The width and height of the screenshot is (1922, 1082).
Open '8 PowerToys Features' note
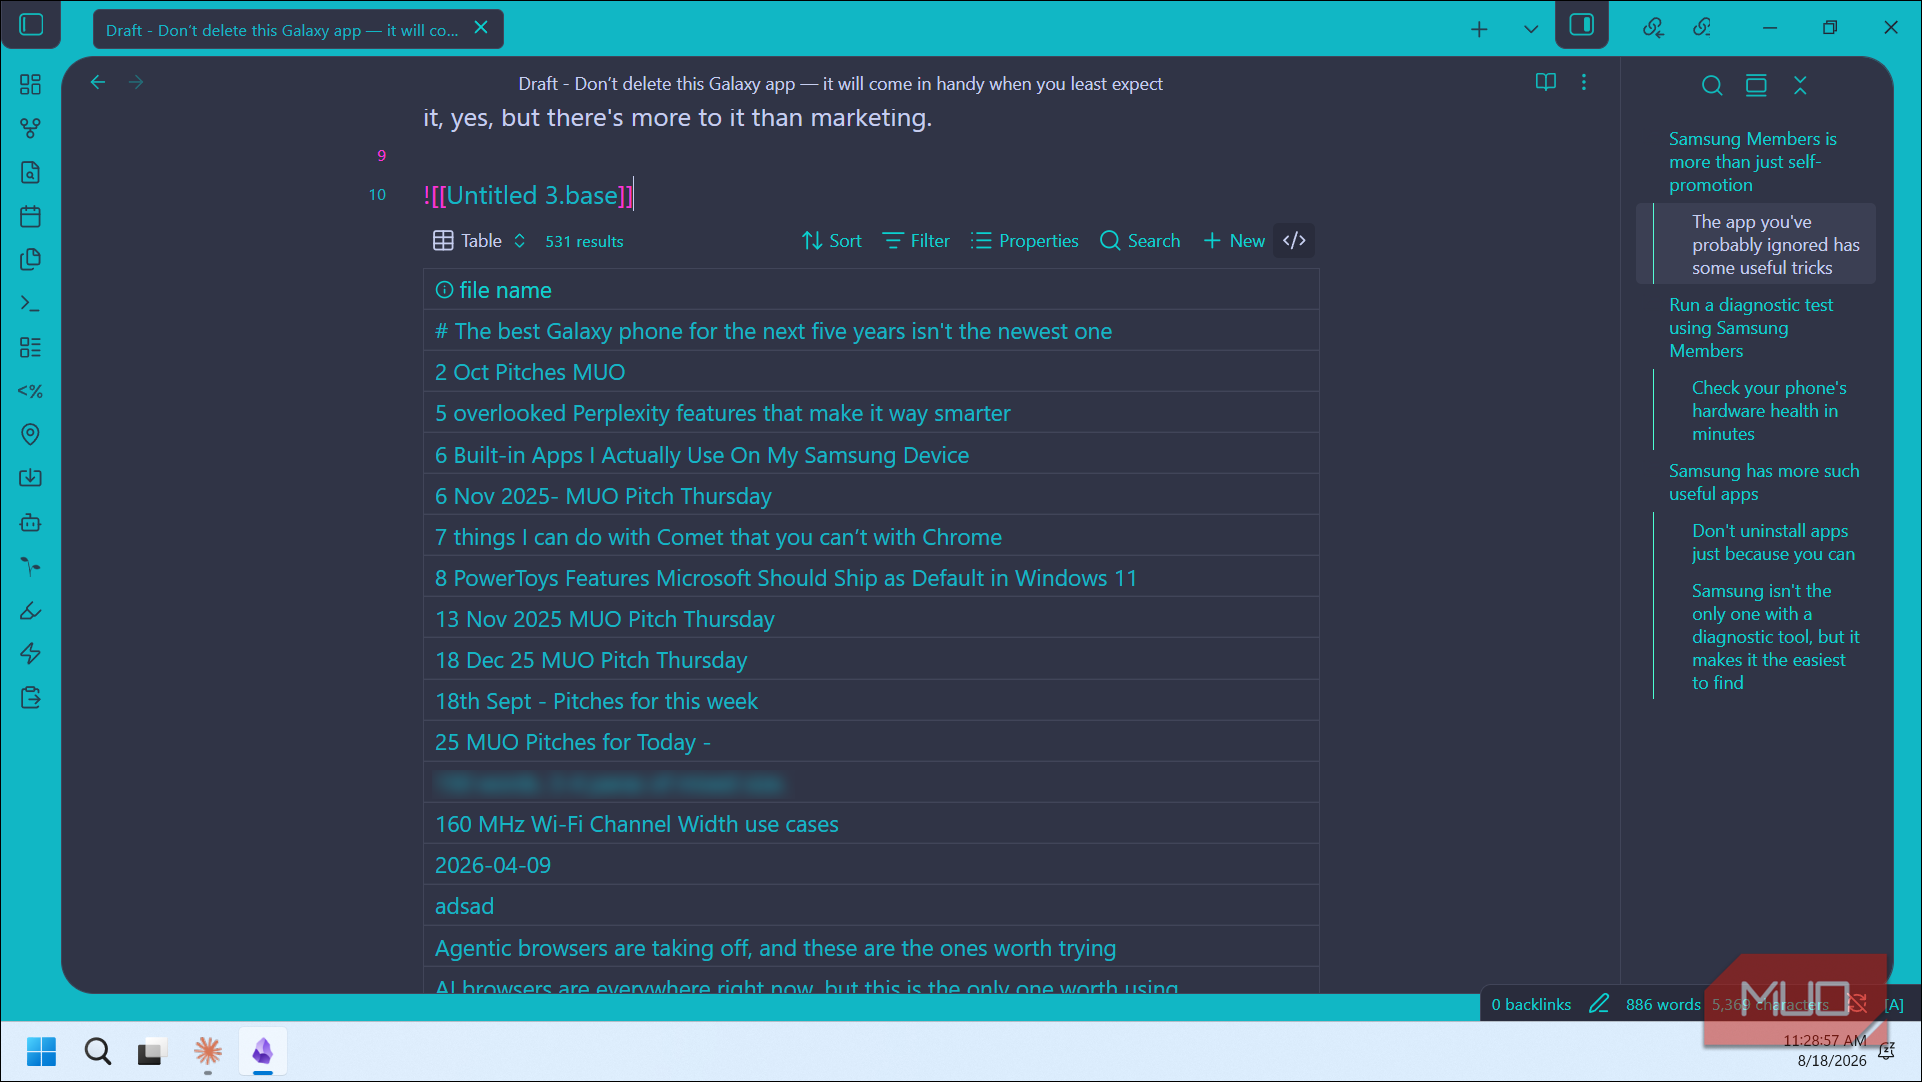(x=785, y=578)
